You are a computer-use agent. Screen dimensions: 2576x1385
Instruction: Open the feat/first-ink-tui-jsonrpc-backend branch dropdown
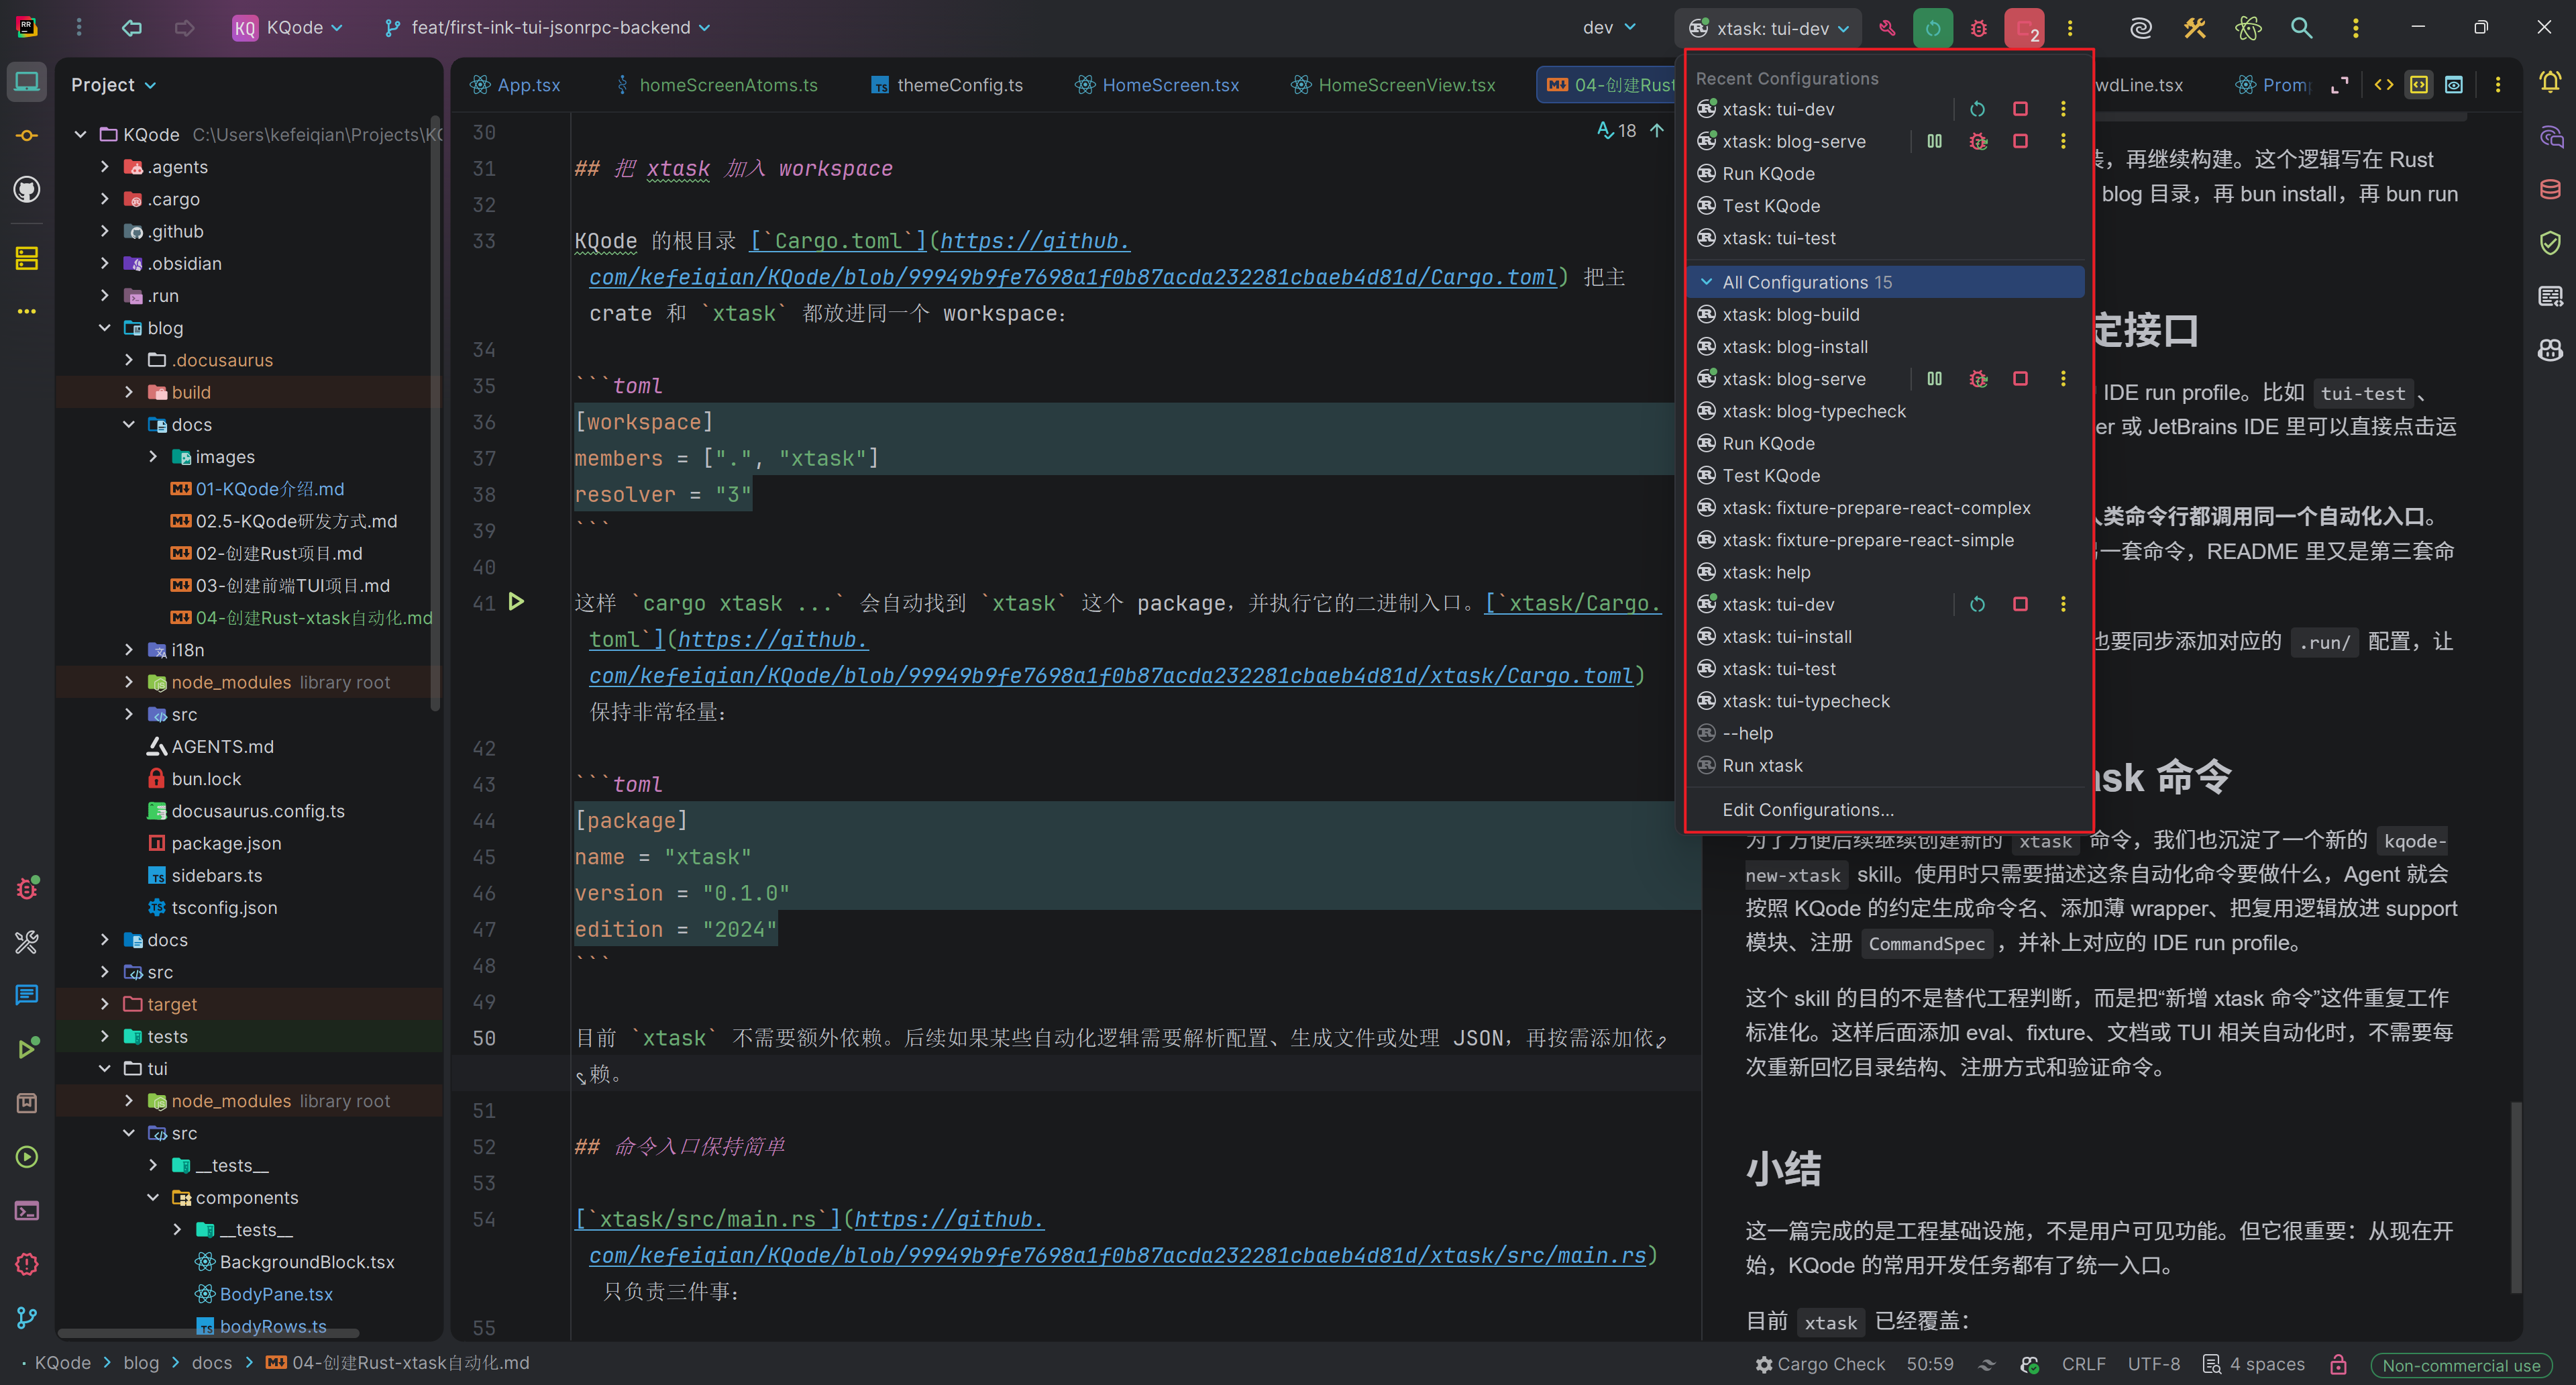pos(548,28)
